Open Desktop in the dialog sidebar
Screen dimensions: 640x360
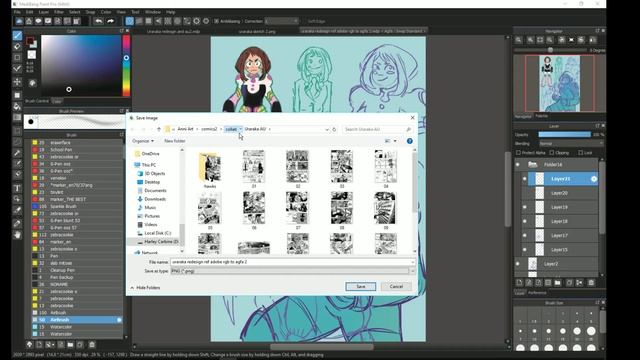pos(152,182)
